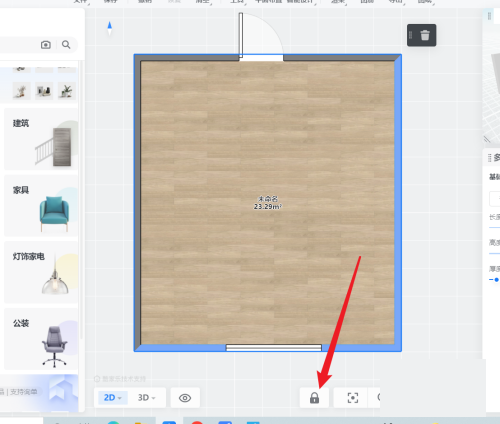Click the drag handle beside trash icon

[x=411, y=35]
